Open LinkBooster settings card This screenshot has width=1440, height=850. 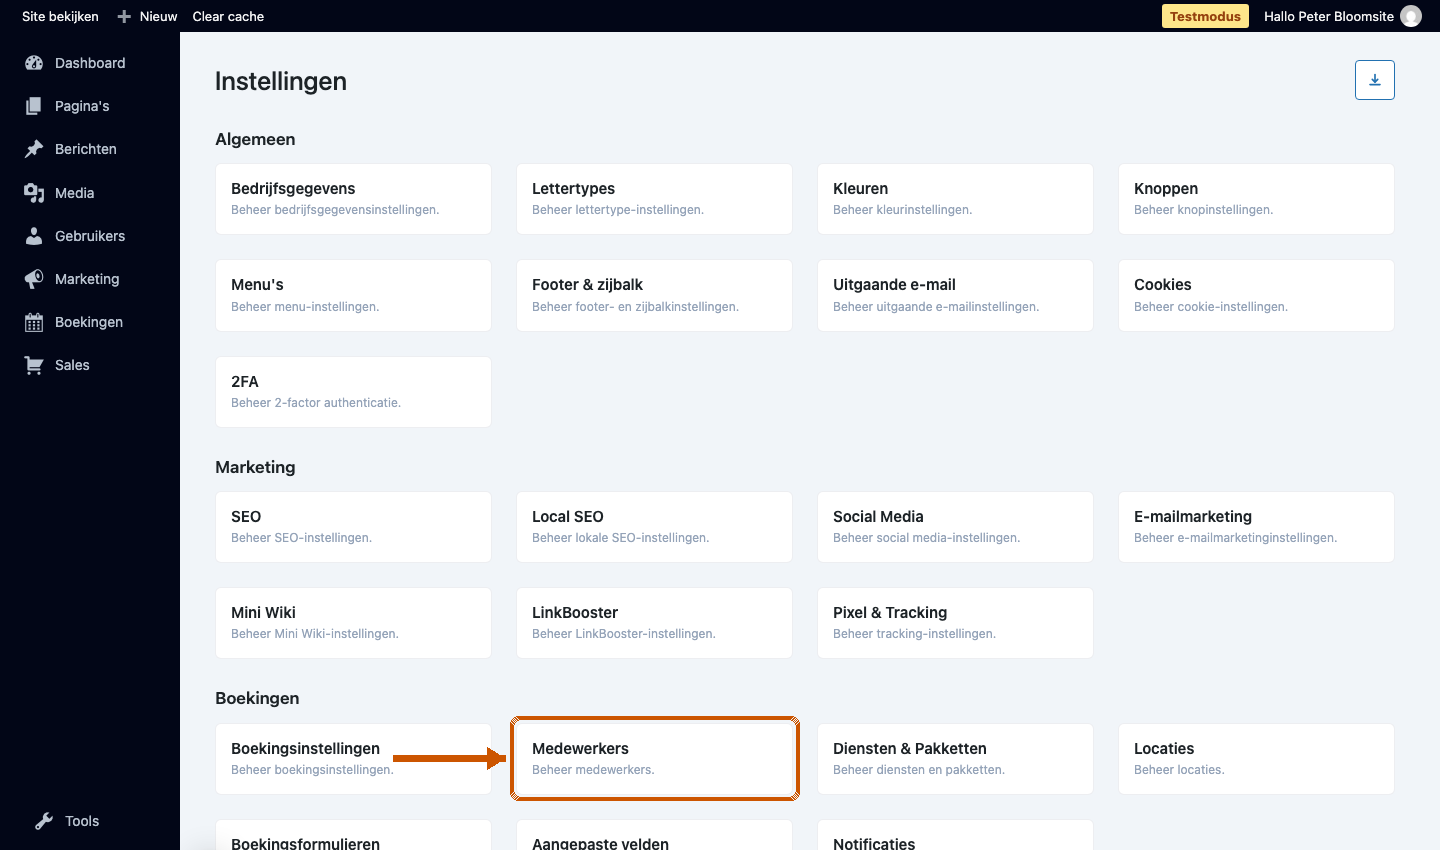tap(654, 623)
